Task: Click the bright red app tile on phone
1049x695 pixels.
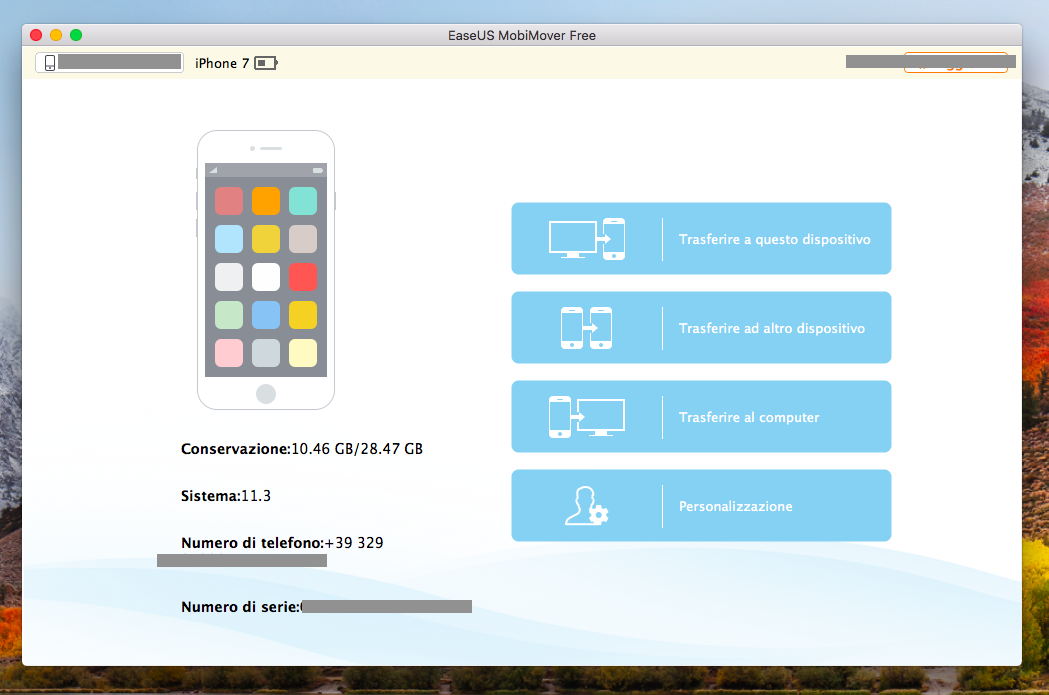Action: click(x=302, y=277)
